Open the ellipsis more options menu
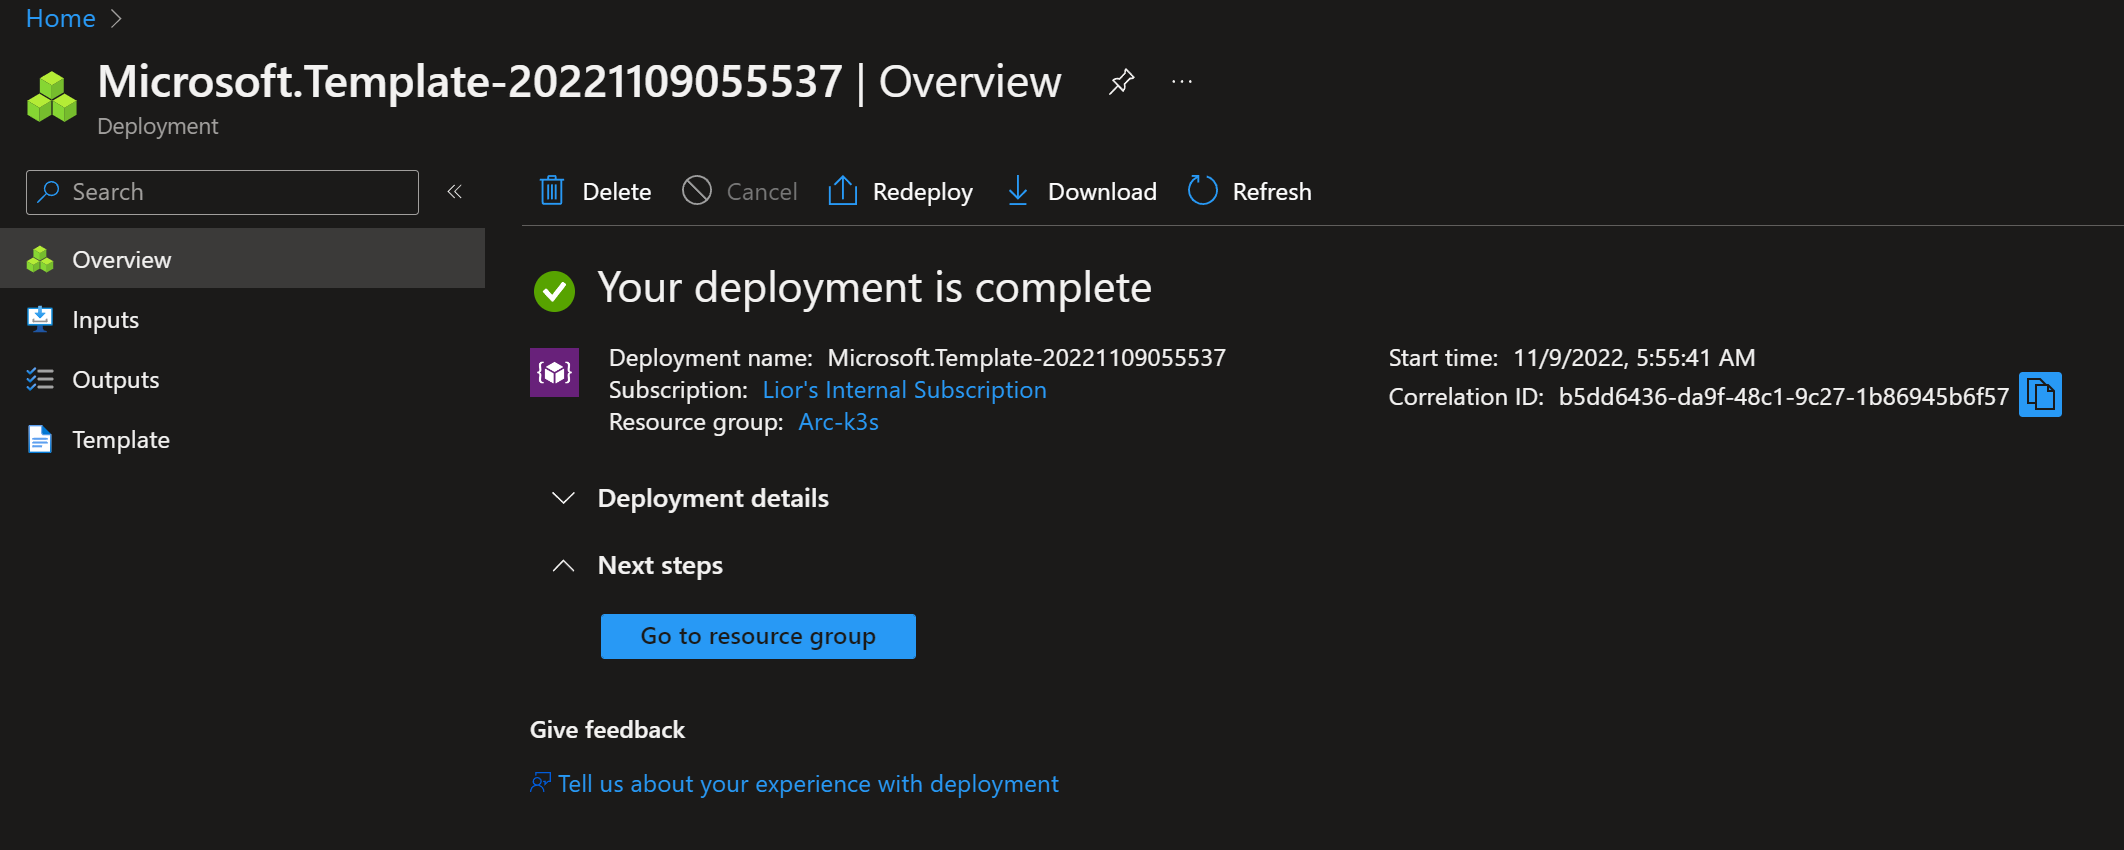The image size is (2124, 850). coord(1182,81)
